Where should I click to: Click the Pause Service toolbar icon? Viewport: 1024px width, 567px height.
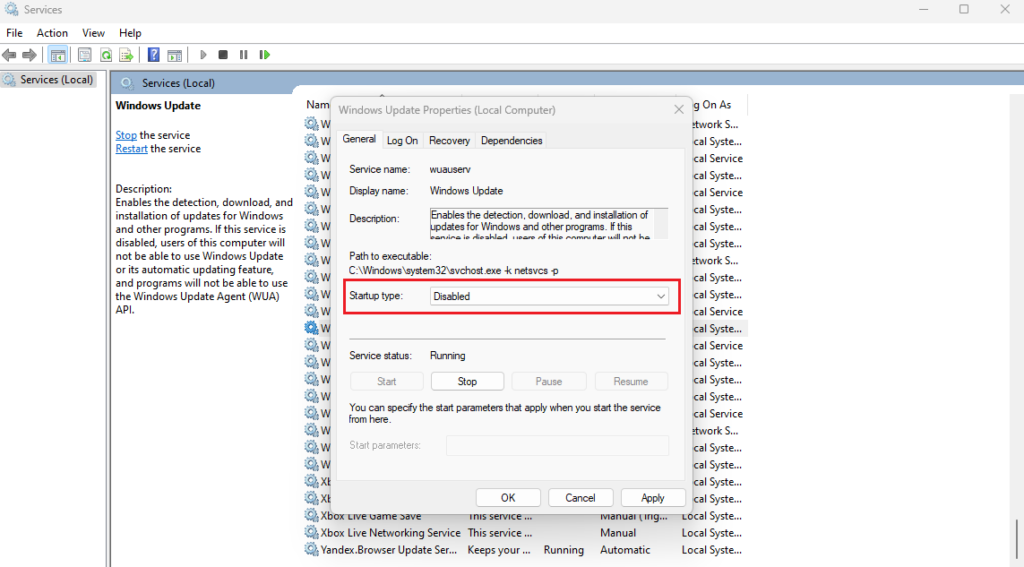[243, 55]
